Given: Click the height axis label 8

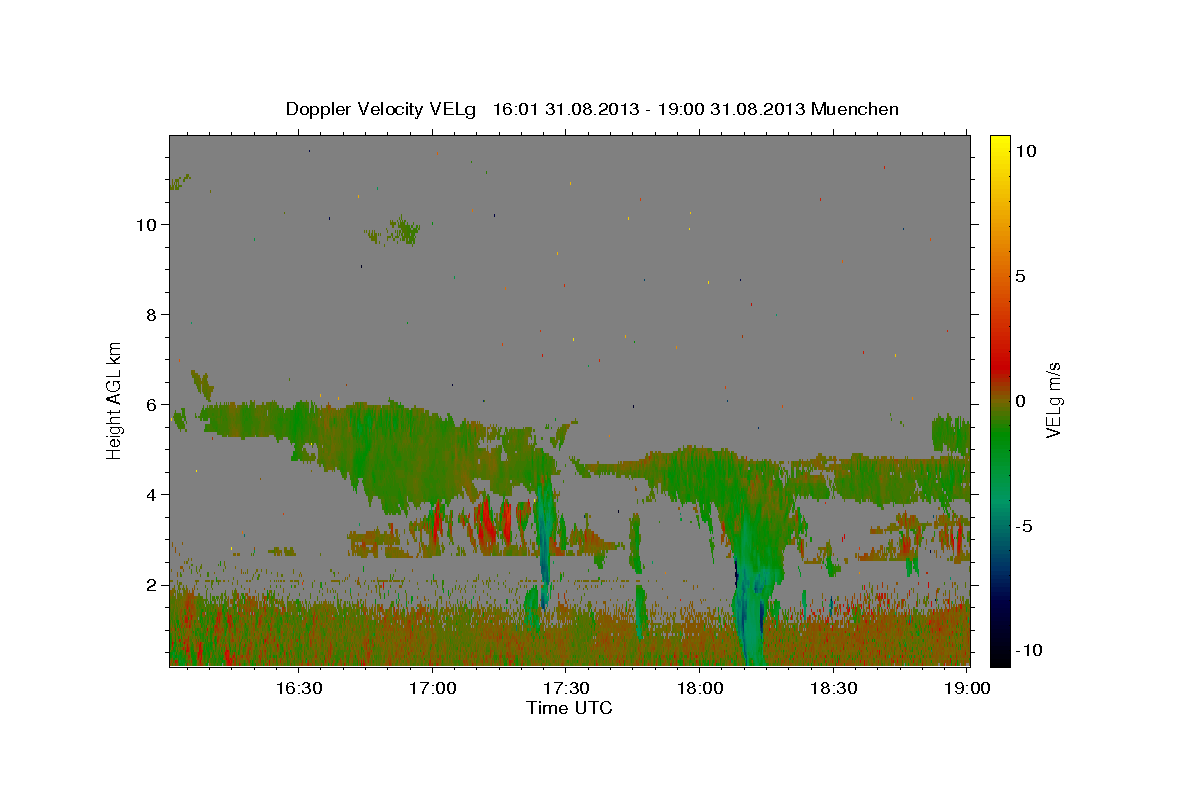Looking at the screenshot, I should (153, 315).
